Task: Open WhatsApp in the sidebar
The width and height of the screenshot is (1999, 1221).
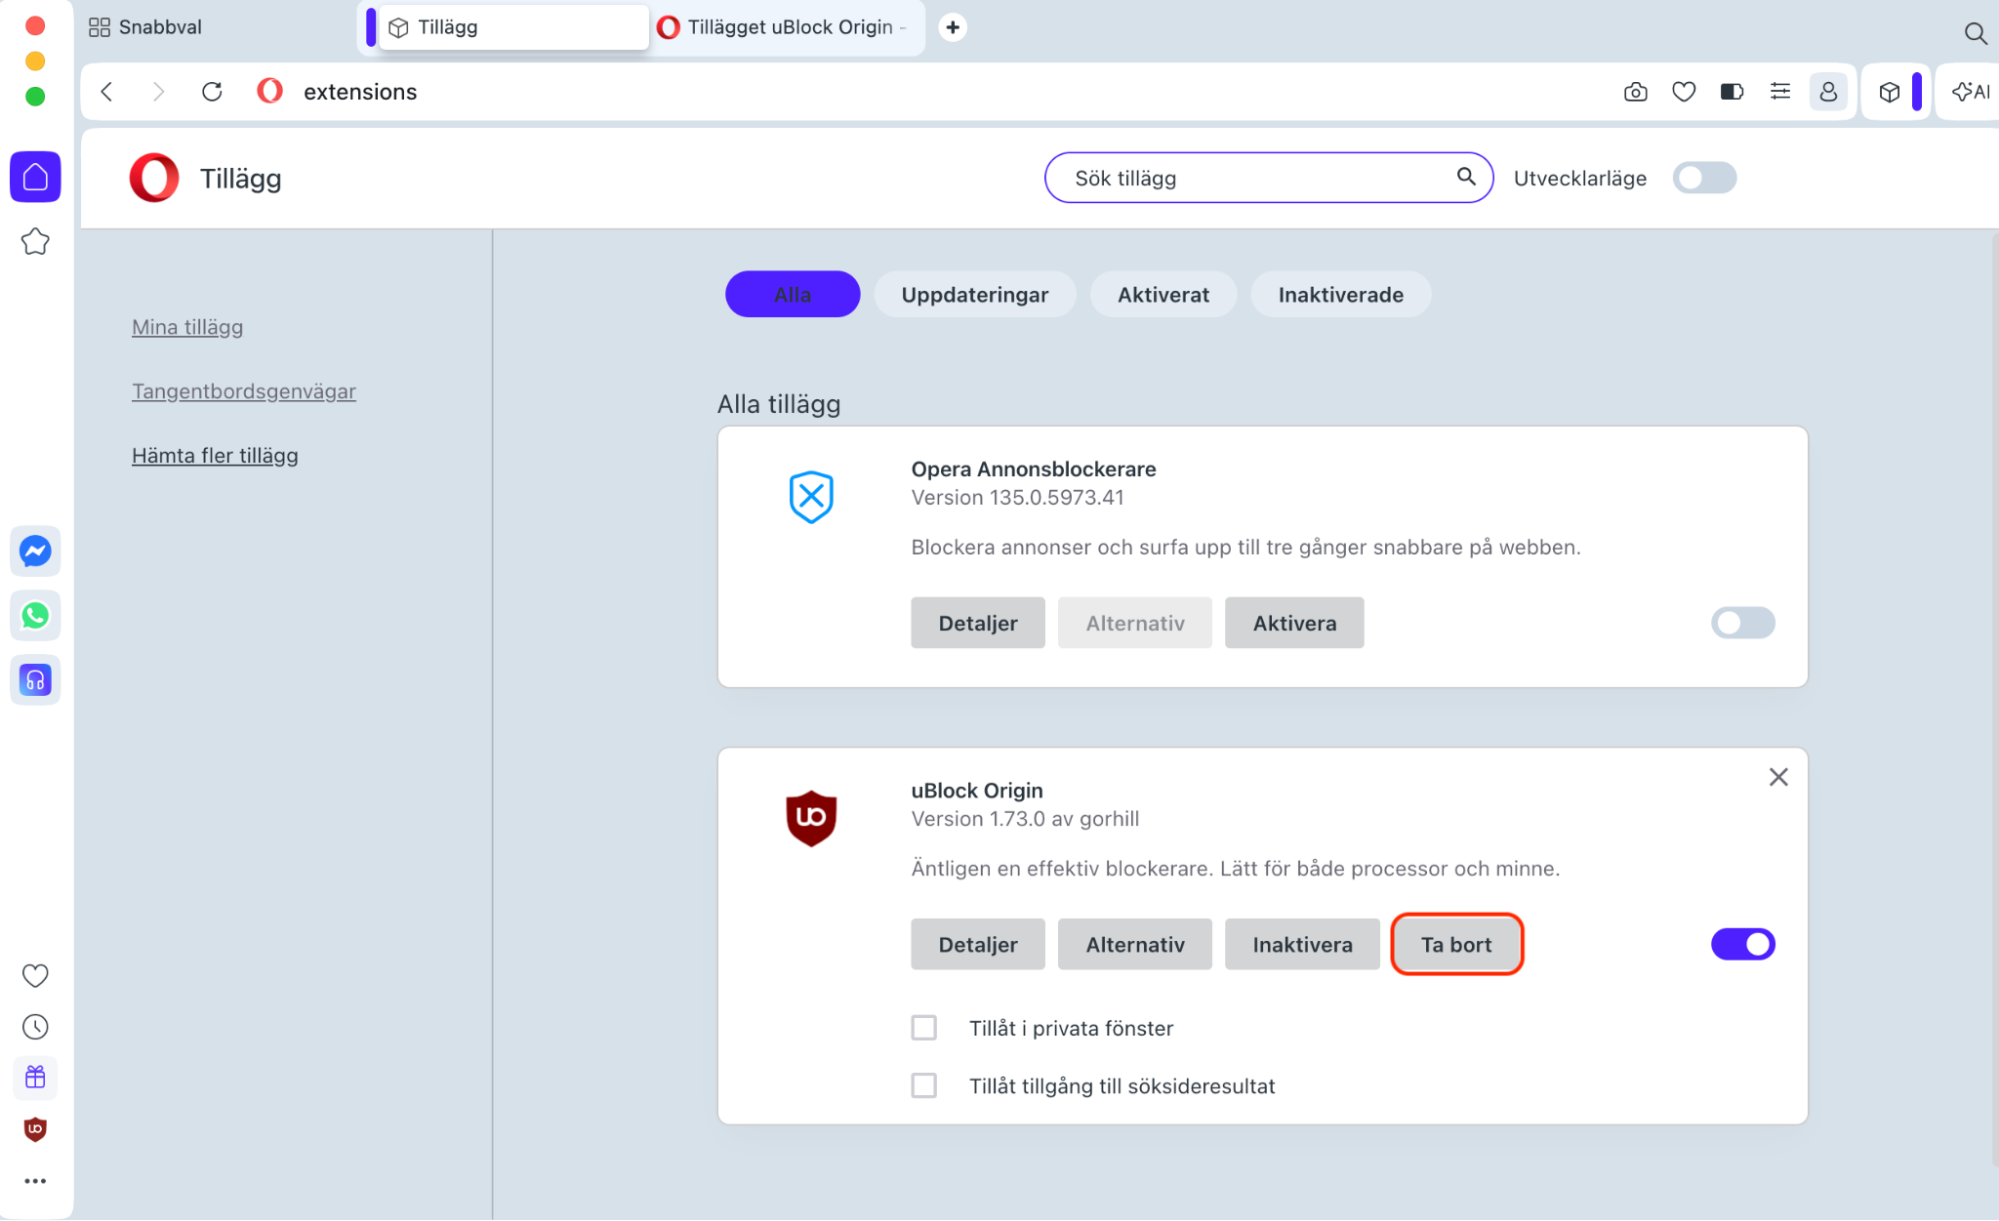Action: coord(35,615)
